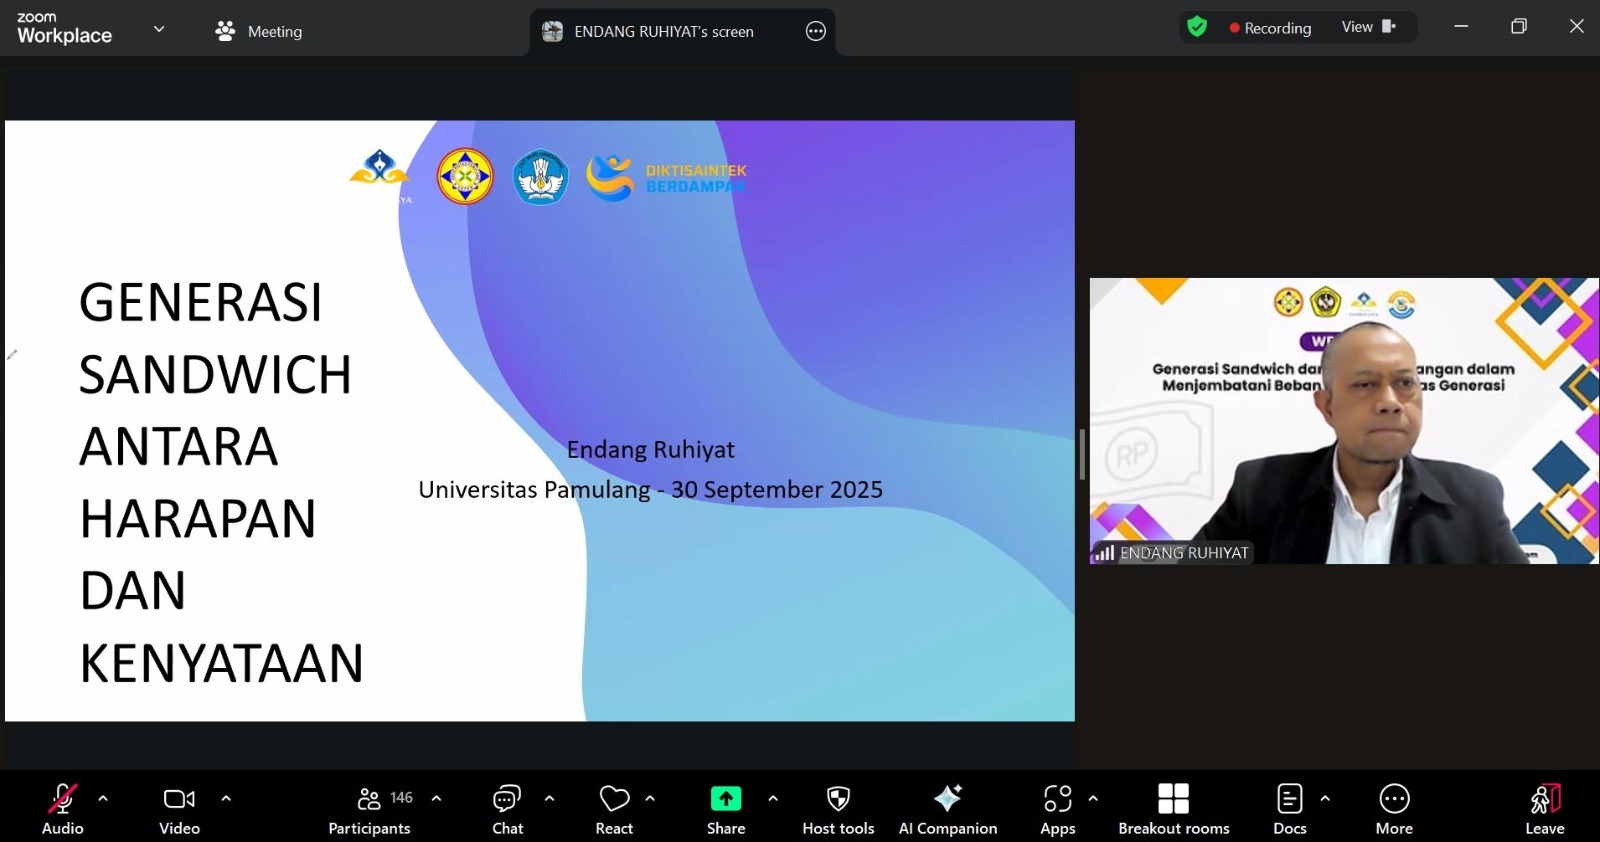This screenshot has height=842, width=1600.
Task: Launch AI Companion
Action: click(x=947, y=808)
